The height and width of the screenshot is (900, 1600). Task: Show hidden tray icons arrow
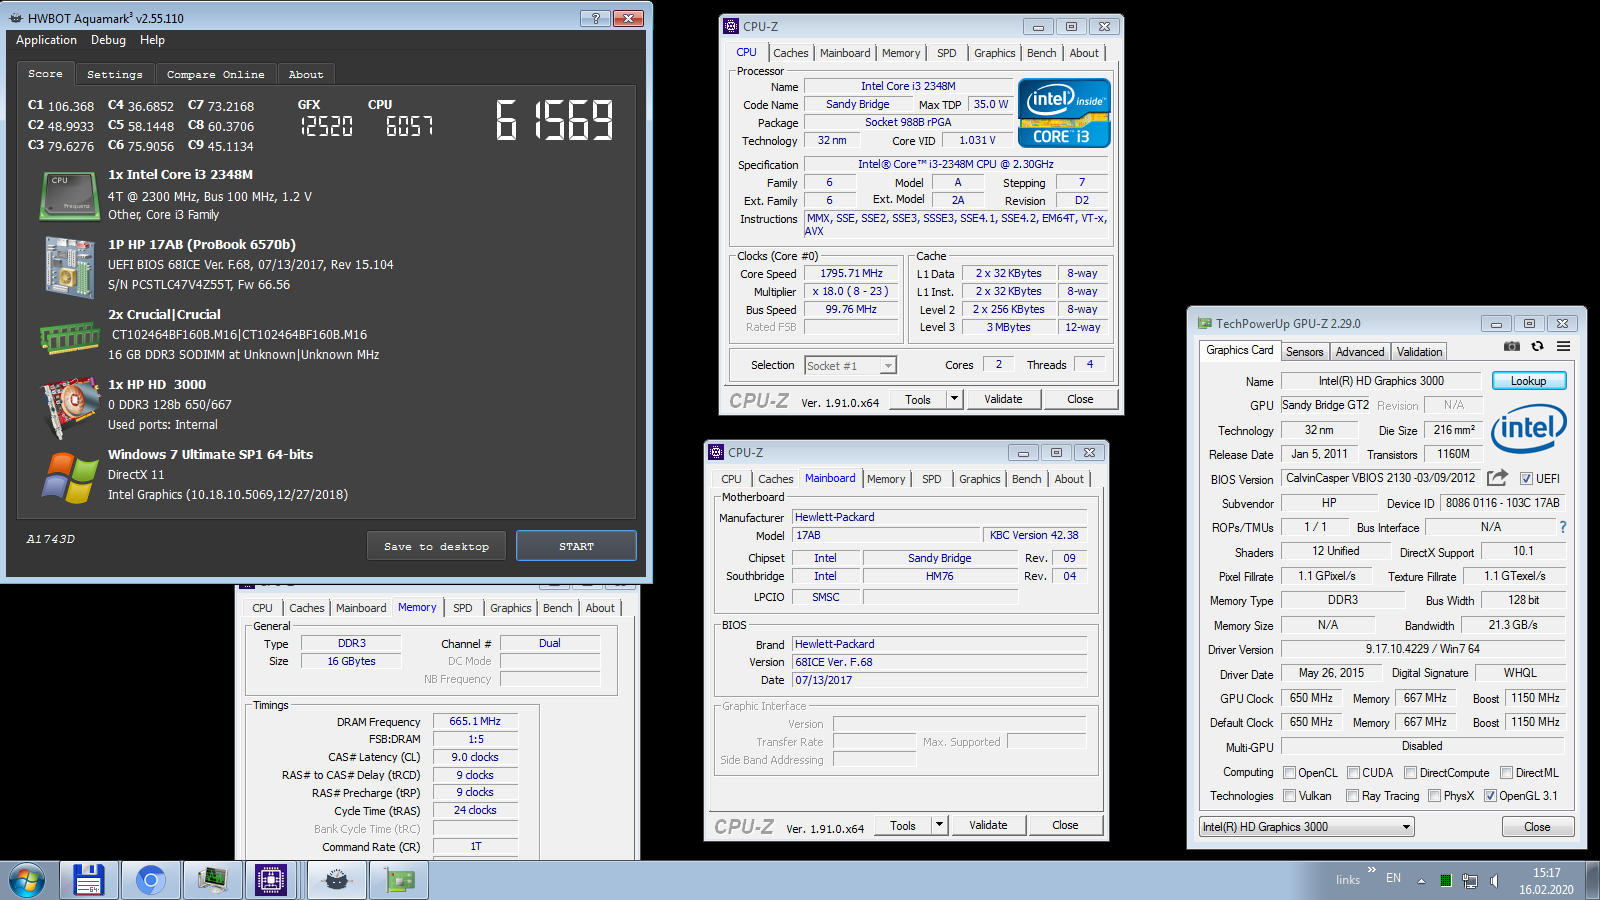(x=1421, y=881)
